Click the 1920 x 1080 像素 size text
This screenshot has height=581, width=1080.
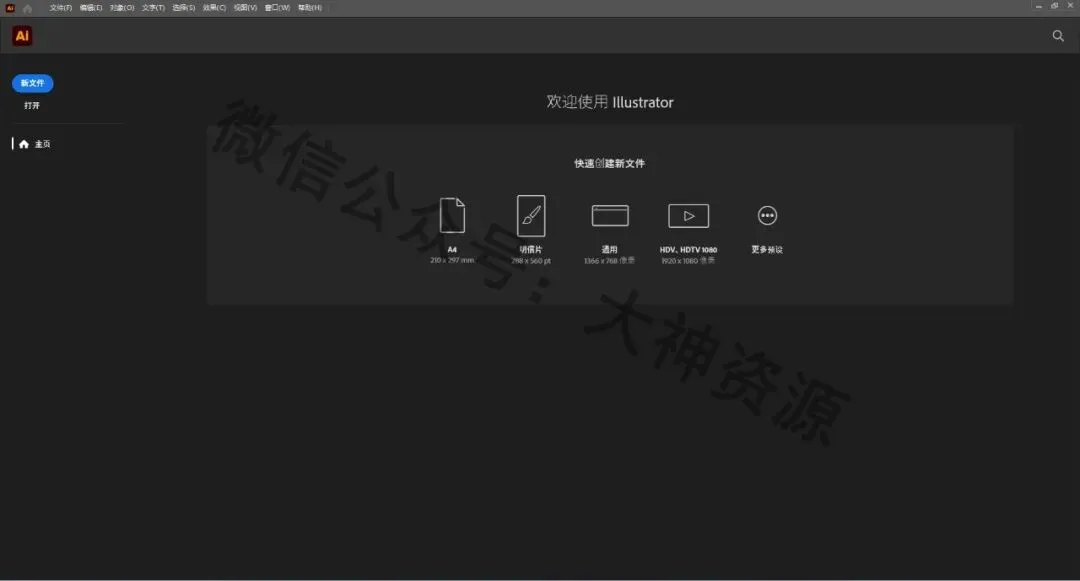(x=688, y=261)
